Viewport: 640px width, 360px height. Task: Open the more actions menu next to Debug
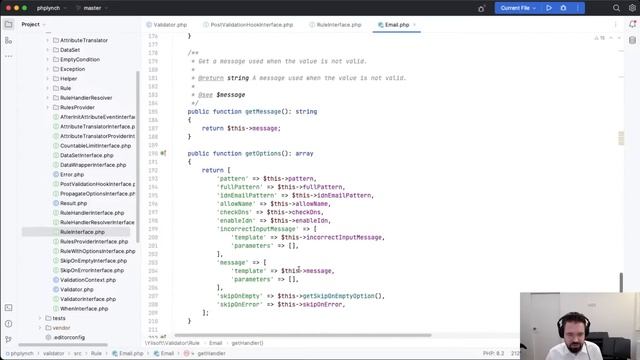[x=578, y=8]
